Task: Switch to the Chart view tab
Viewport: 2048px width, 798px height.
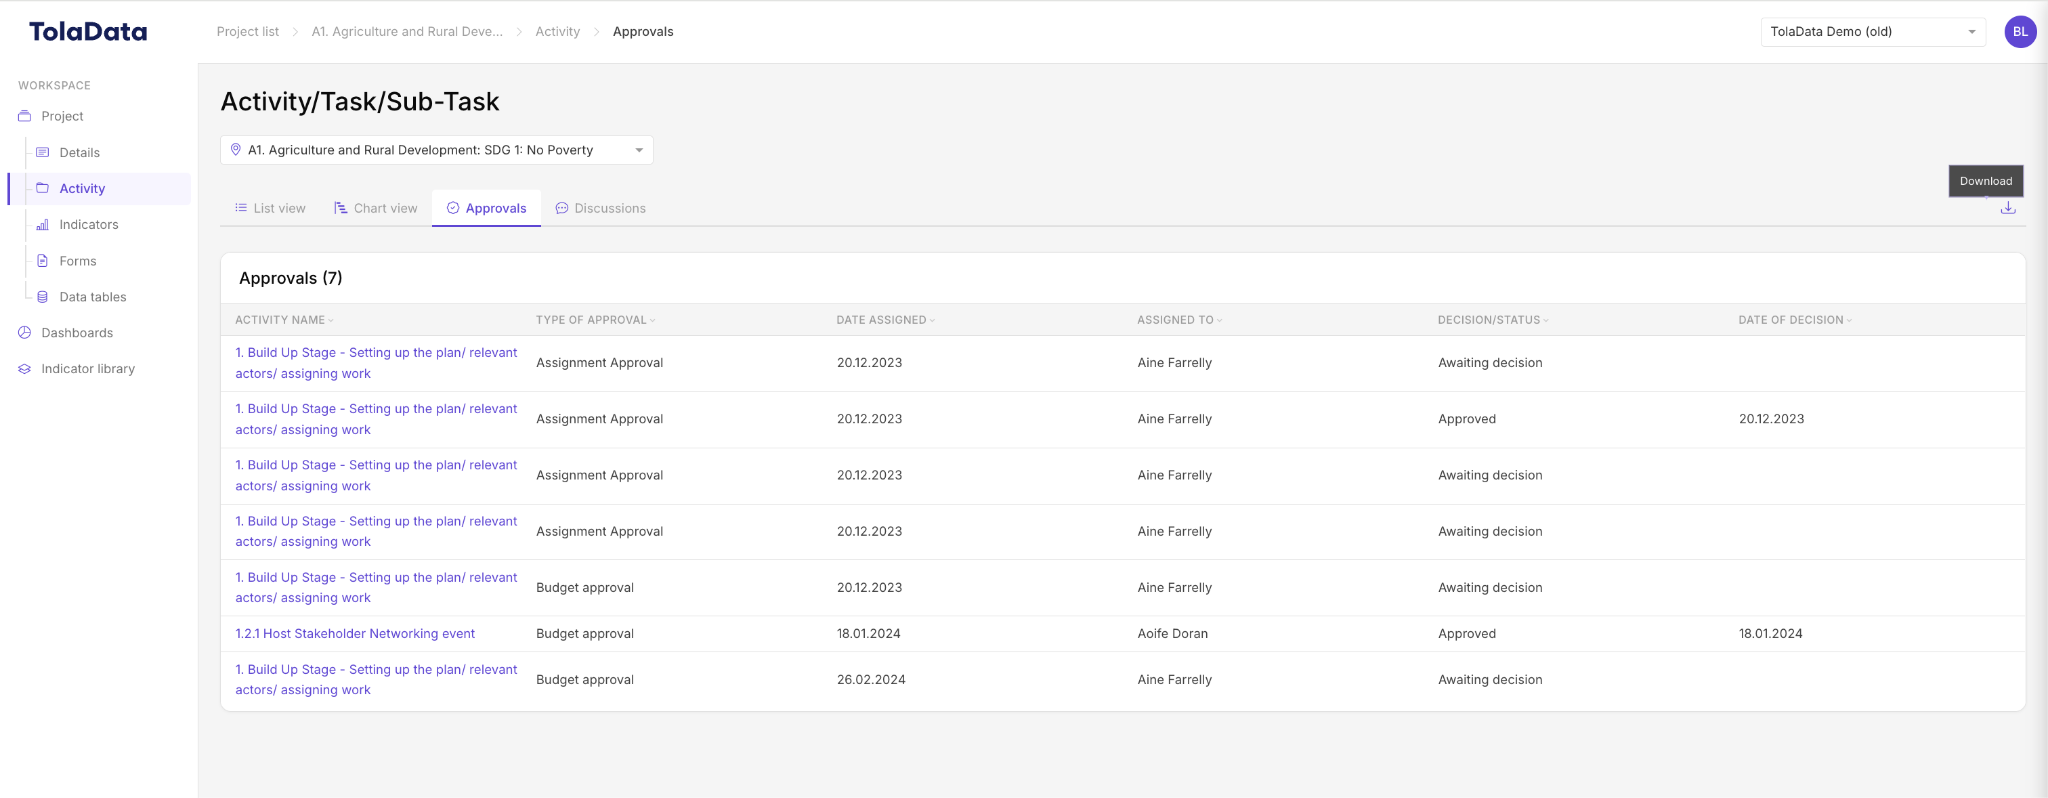Action: [x=376, y=208]
